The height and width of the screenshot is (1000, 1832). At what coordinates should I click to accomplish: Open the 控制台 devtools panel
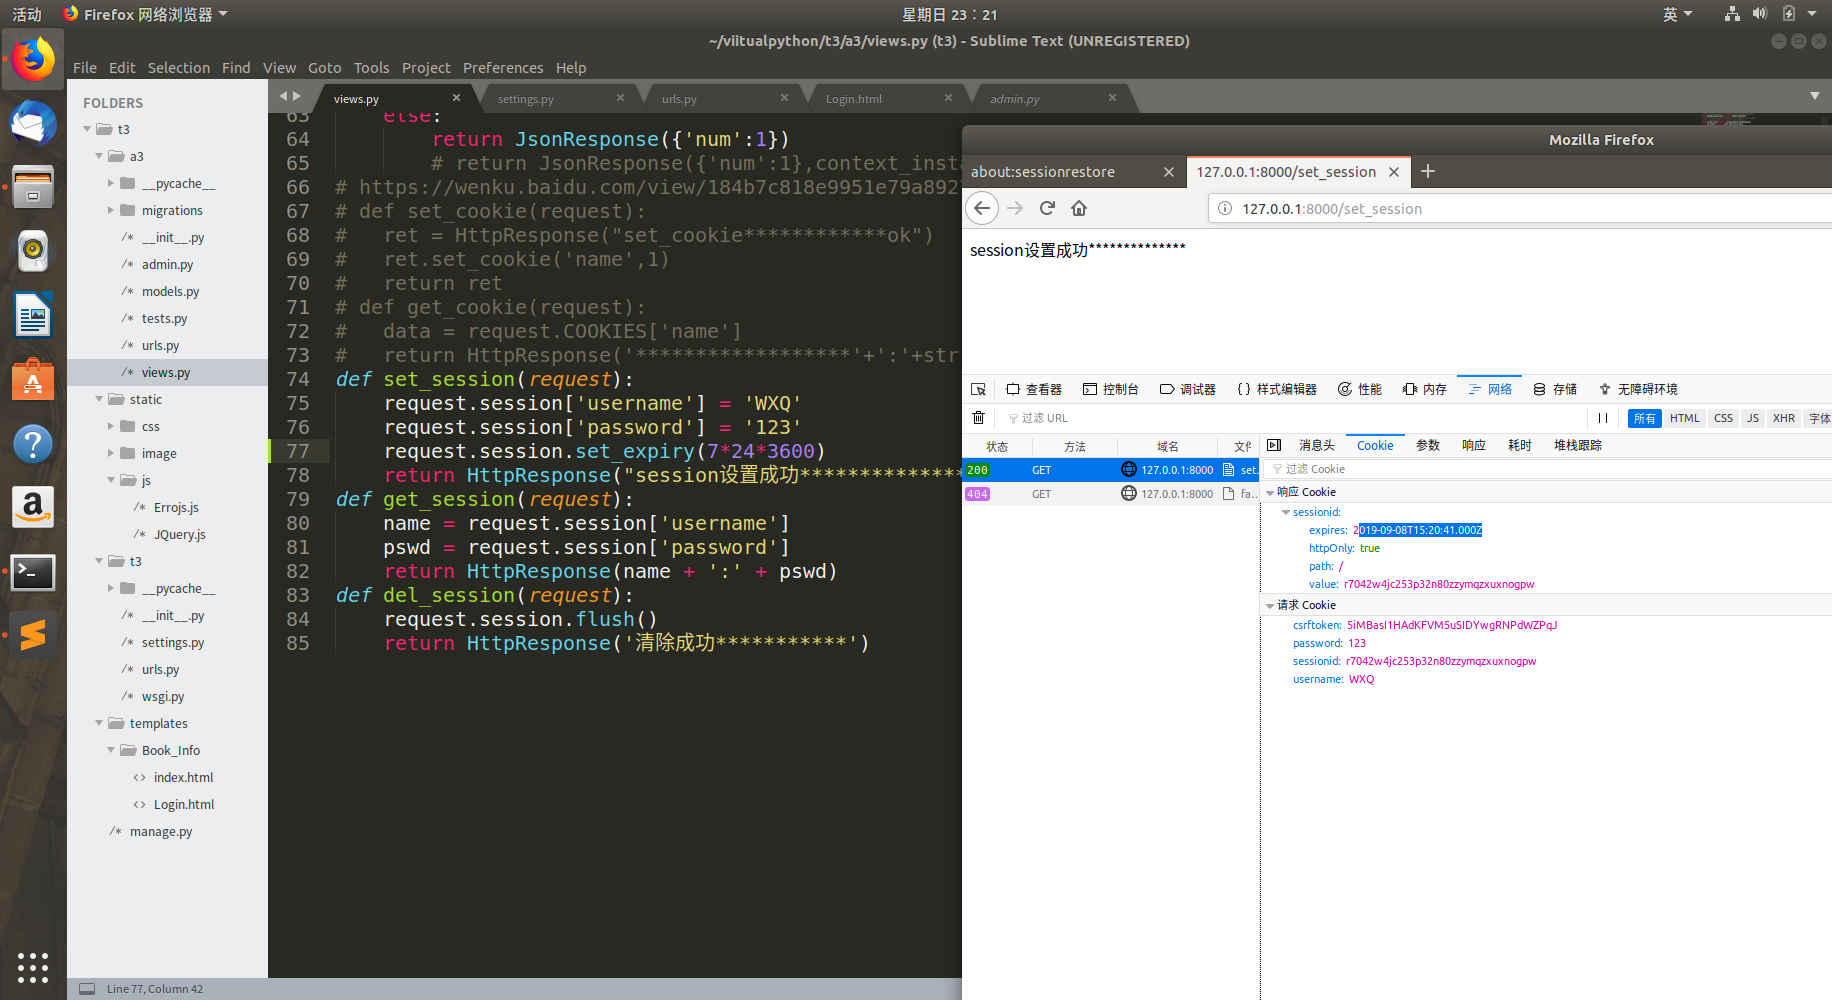tap(1110, 389)
